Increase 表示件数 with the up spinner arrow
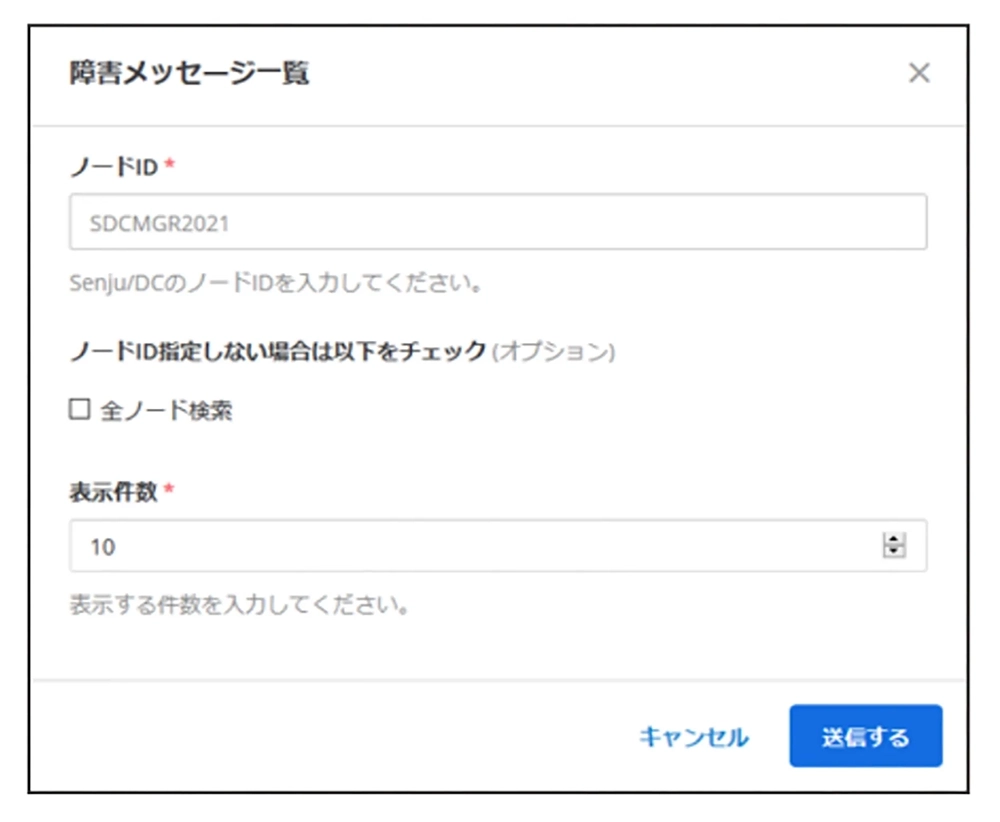The width and height of the screenshot is (1000, 822). (894, 539)
